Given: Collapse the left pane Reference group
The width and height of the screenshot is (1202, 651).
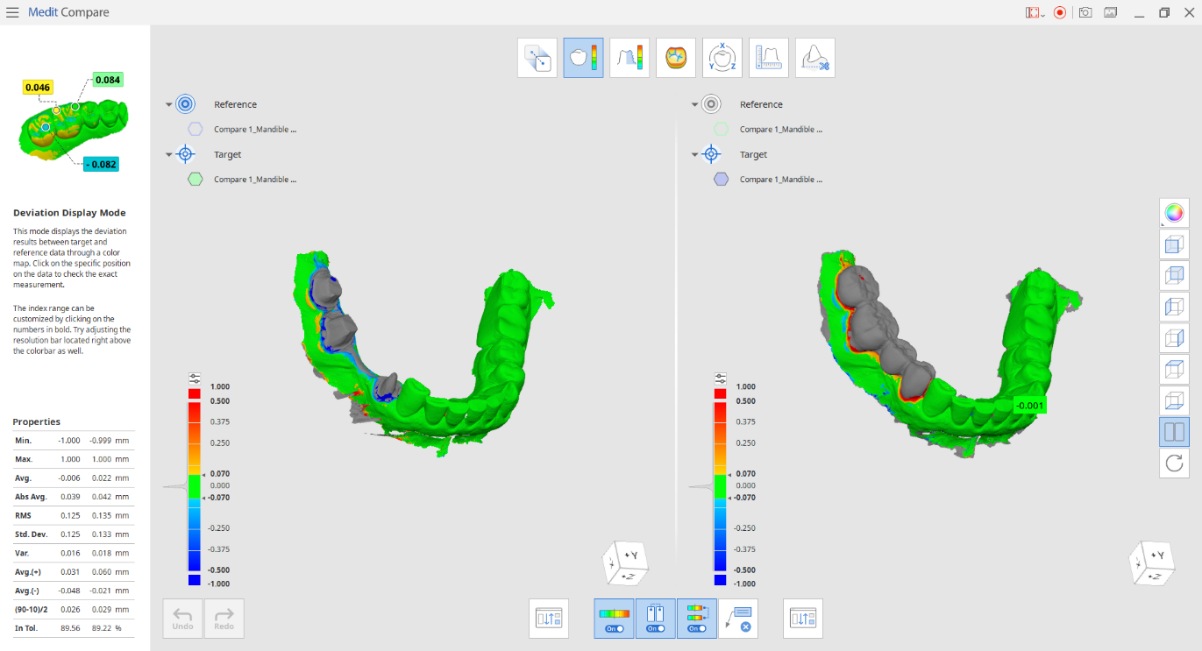Looking at the screenshot, I should point(169,104).
